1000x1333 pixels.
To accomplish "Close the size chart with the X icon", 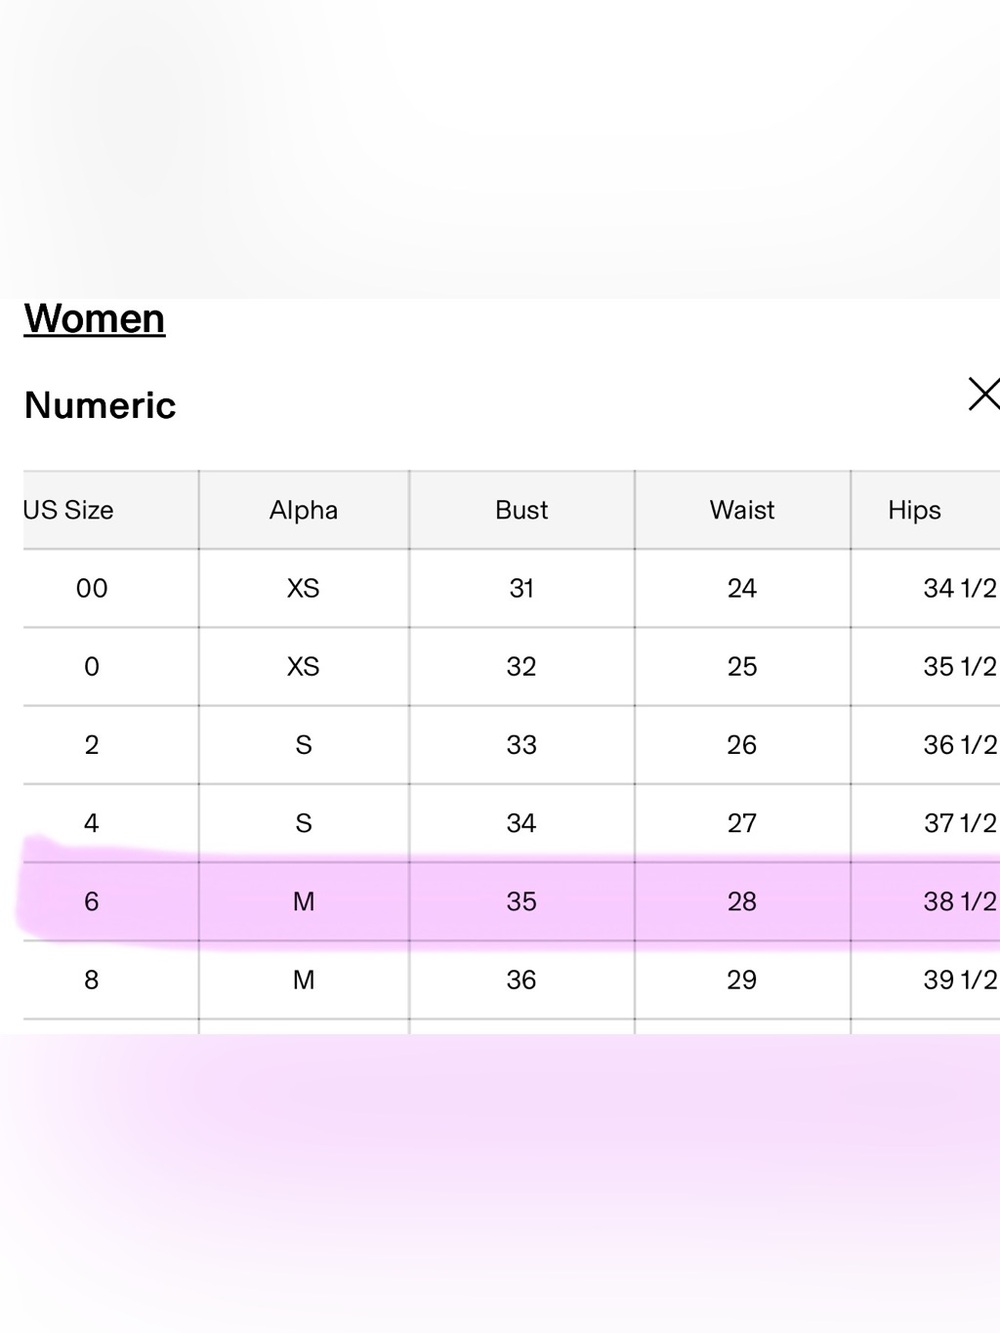I will click(984, 394).
